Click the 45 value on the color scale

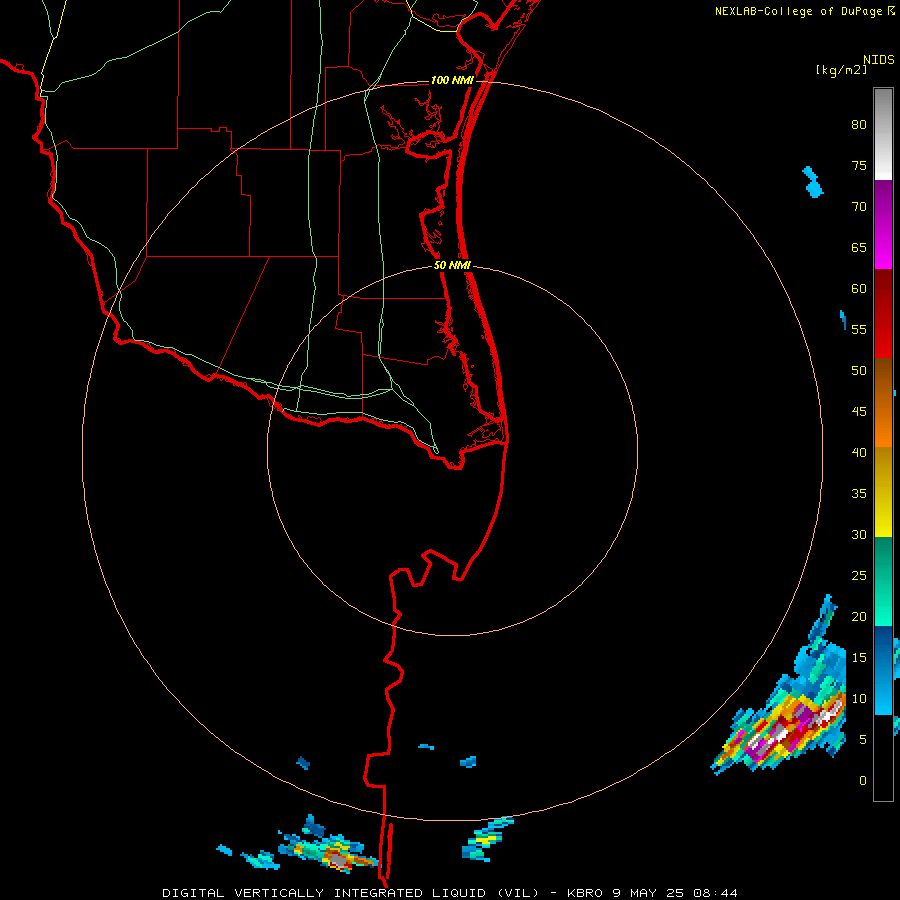[x=859, y=412]
